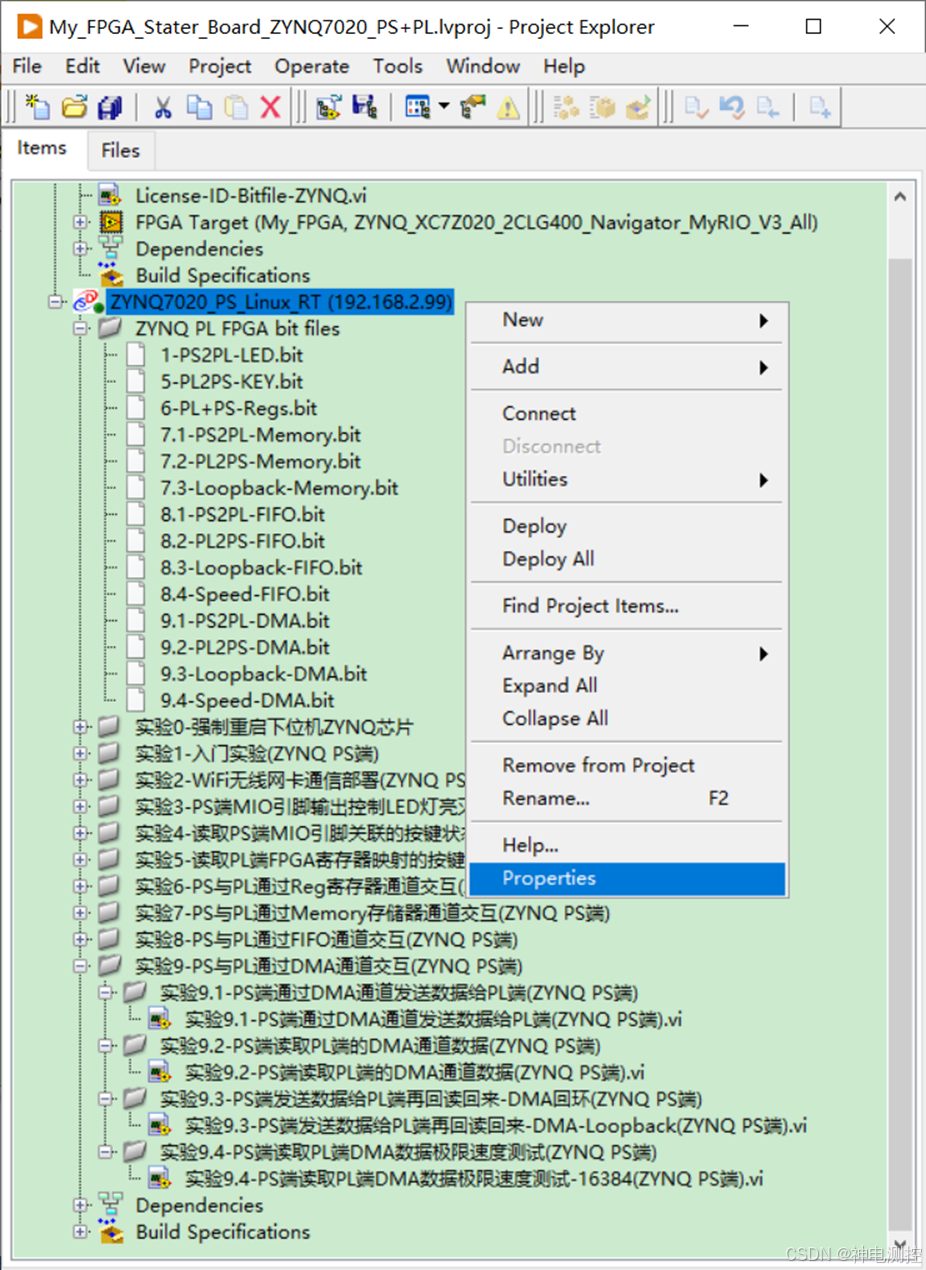The width and height of the screenshot is (926, 1270).
Task: Expand the FPGA Target tree node
Action: [x=81, y=222]
